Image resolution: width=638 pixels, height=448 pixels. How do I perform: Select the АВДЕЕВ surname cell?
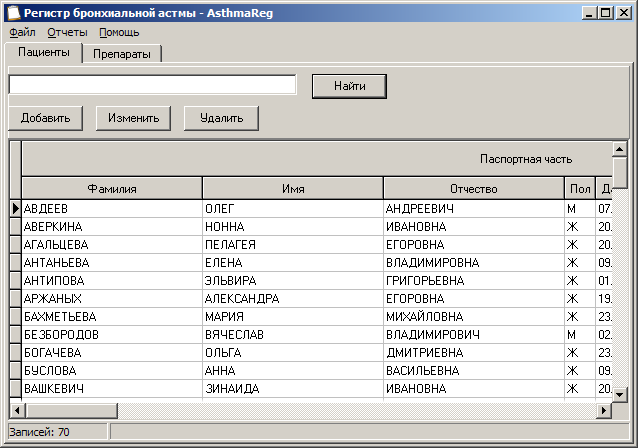[112, 208]
